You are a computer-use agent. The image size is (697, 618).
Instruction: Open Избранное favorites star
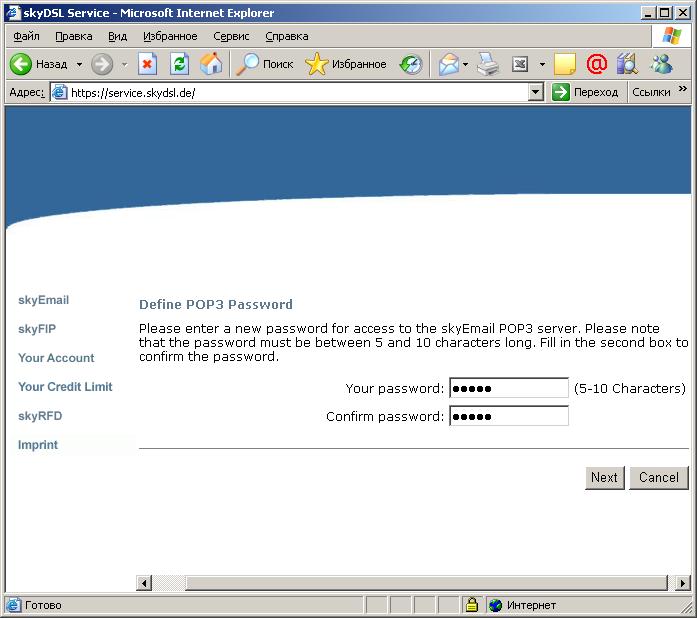coord(316,64)
